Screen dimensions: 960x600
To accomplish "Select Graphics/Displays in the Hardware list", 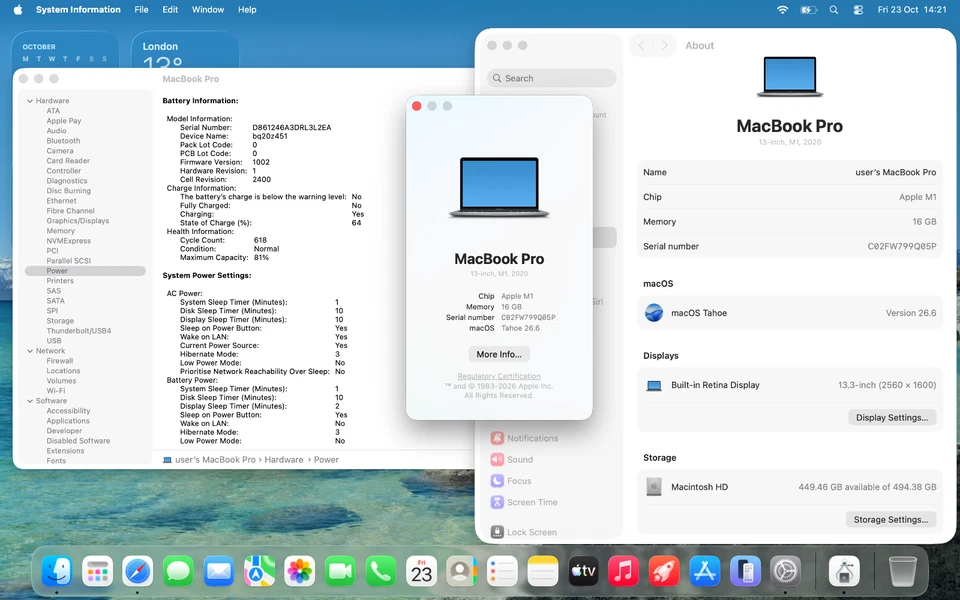I will click(x=78, y=221).
